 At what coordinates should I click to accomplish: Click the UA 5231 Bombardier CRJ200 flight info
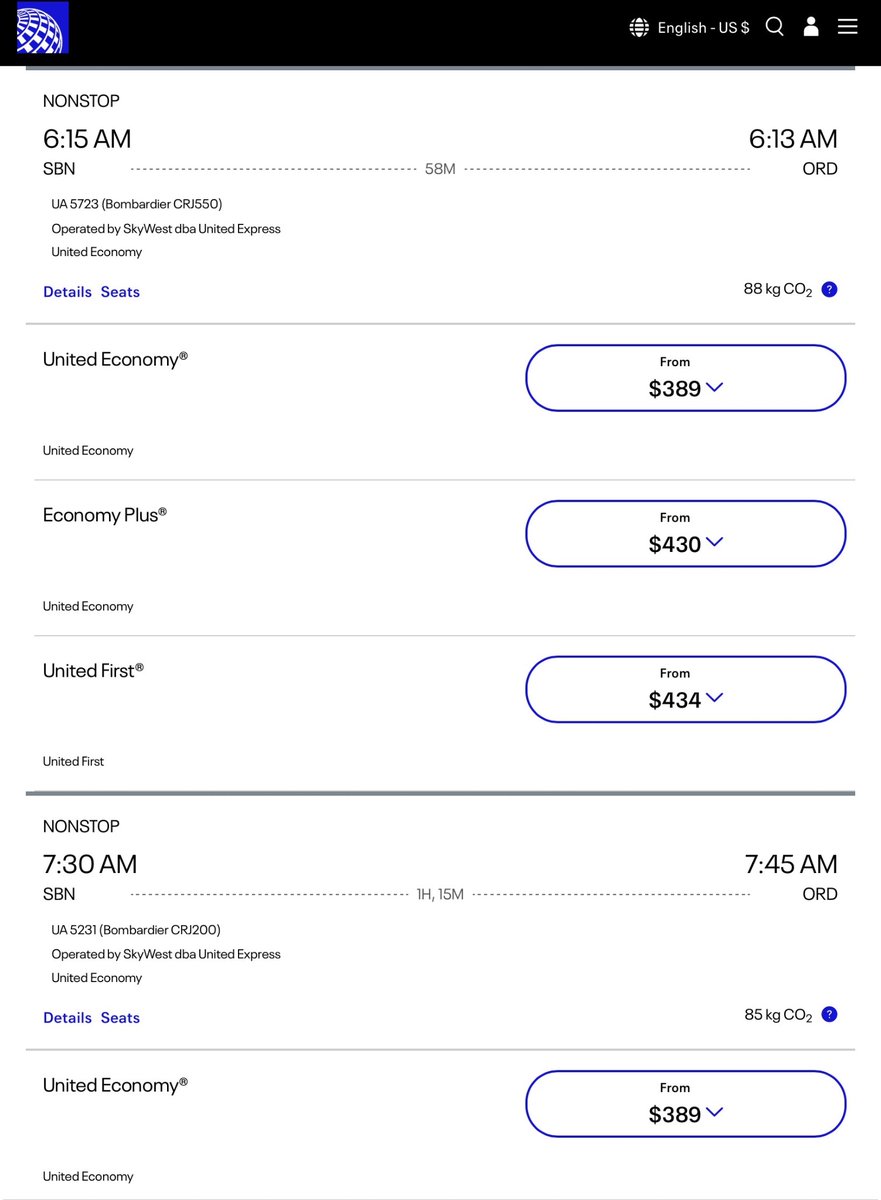coord(136,930)
